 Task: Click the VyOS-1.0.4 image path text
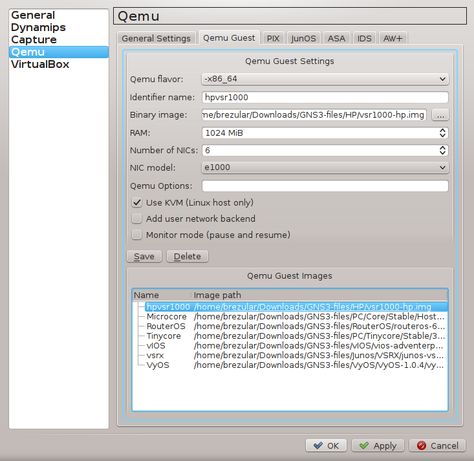pyautogui.click(x=319, y=365)
